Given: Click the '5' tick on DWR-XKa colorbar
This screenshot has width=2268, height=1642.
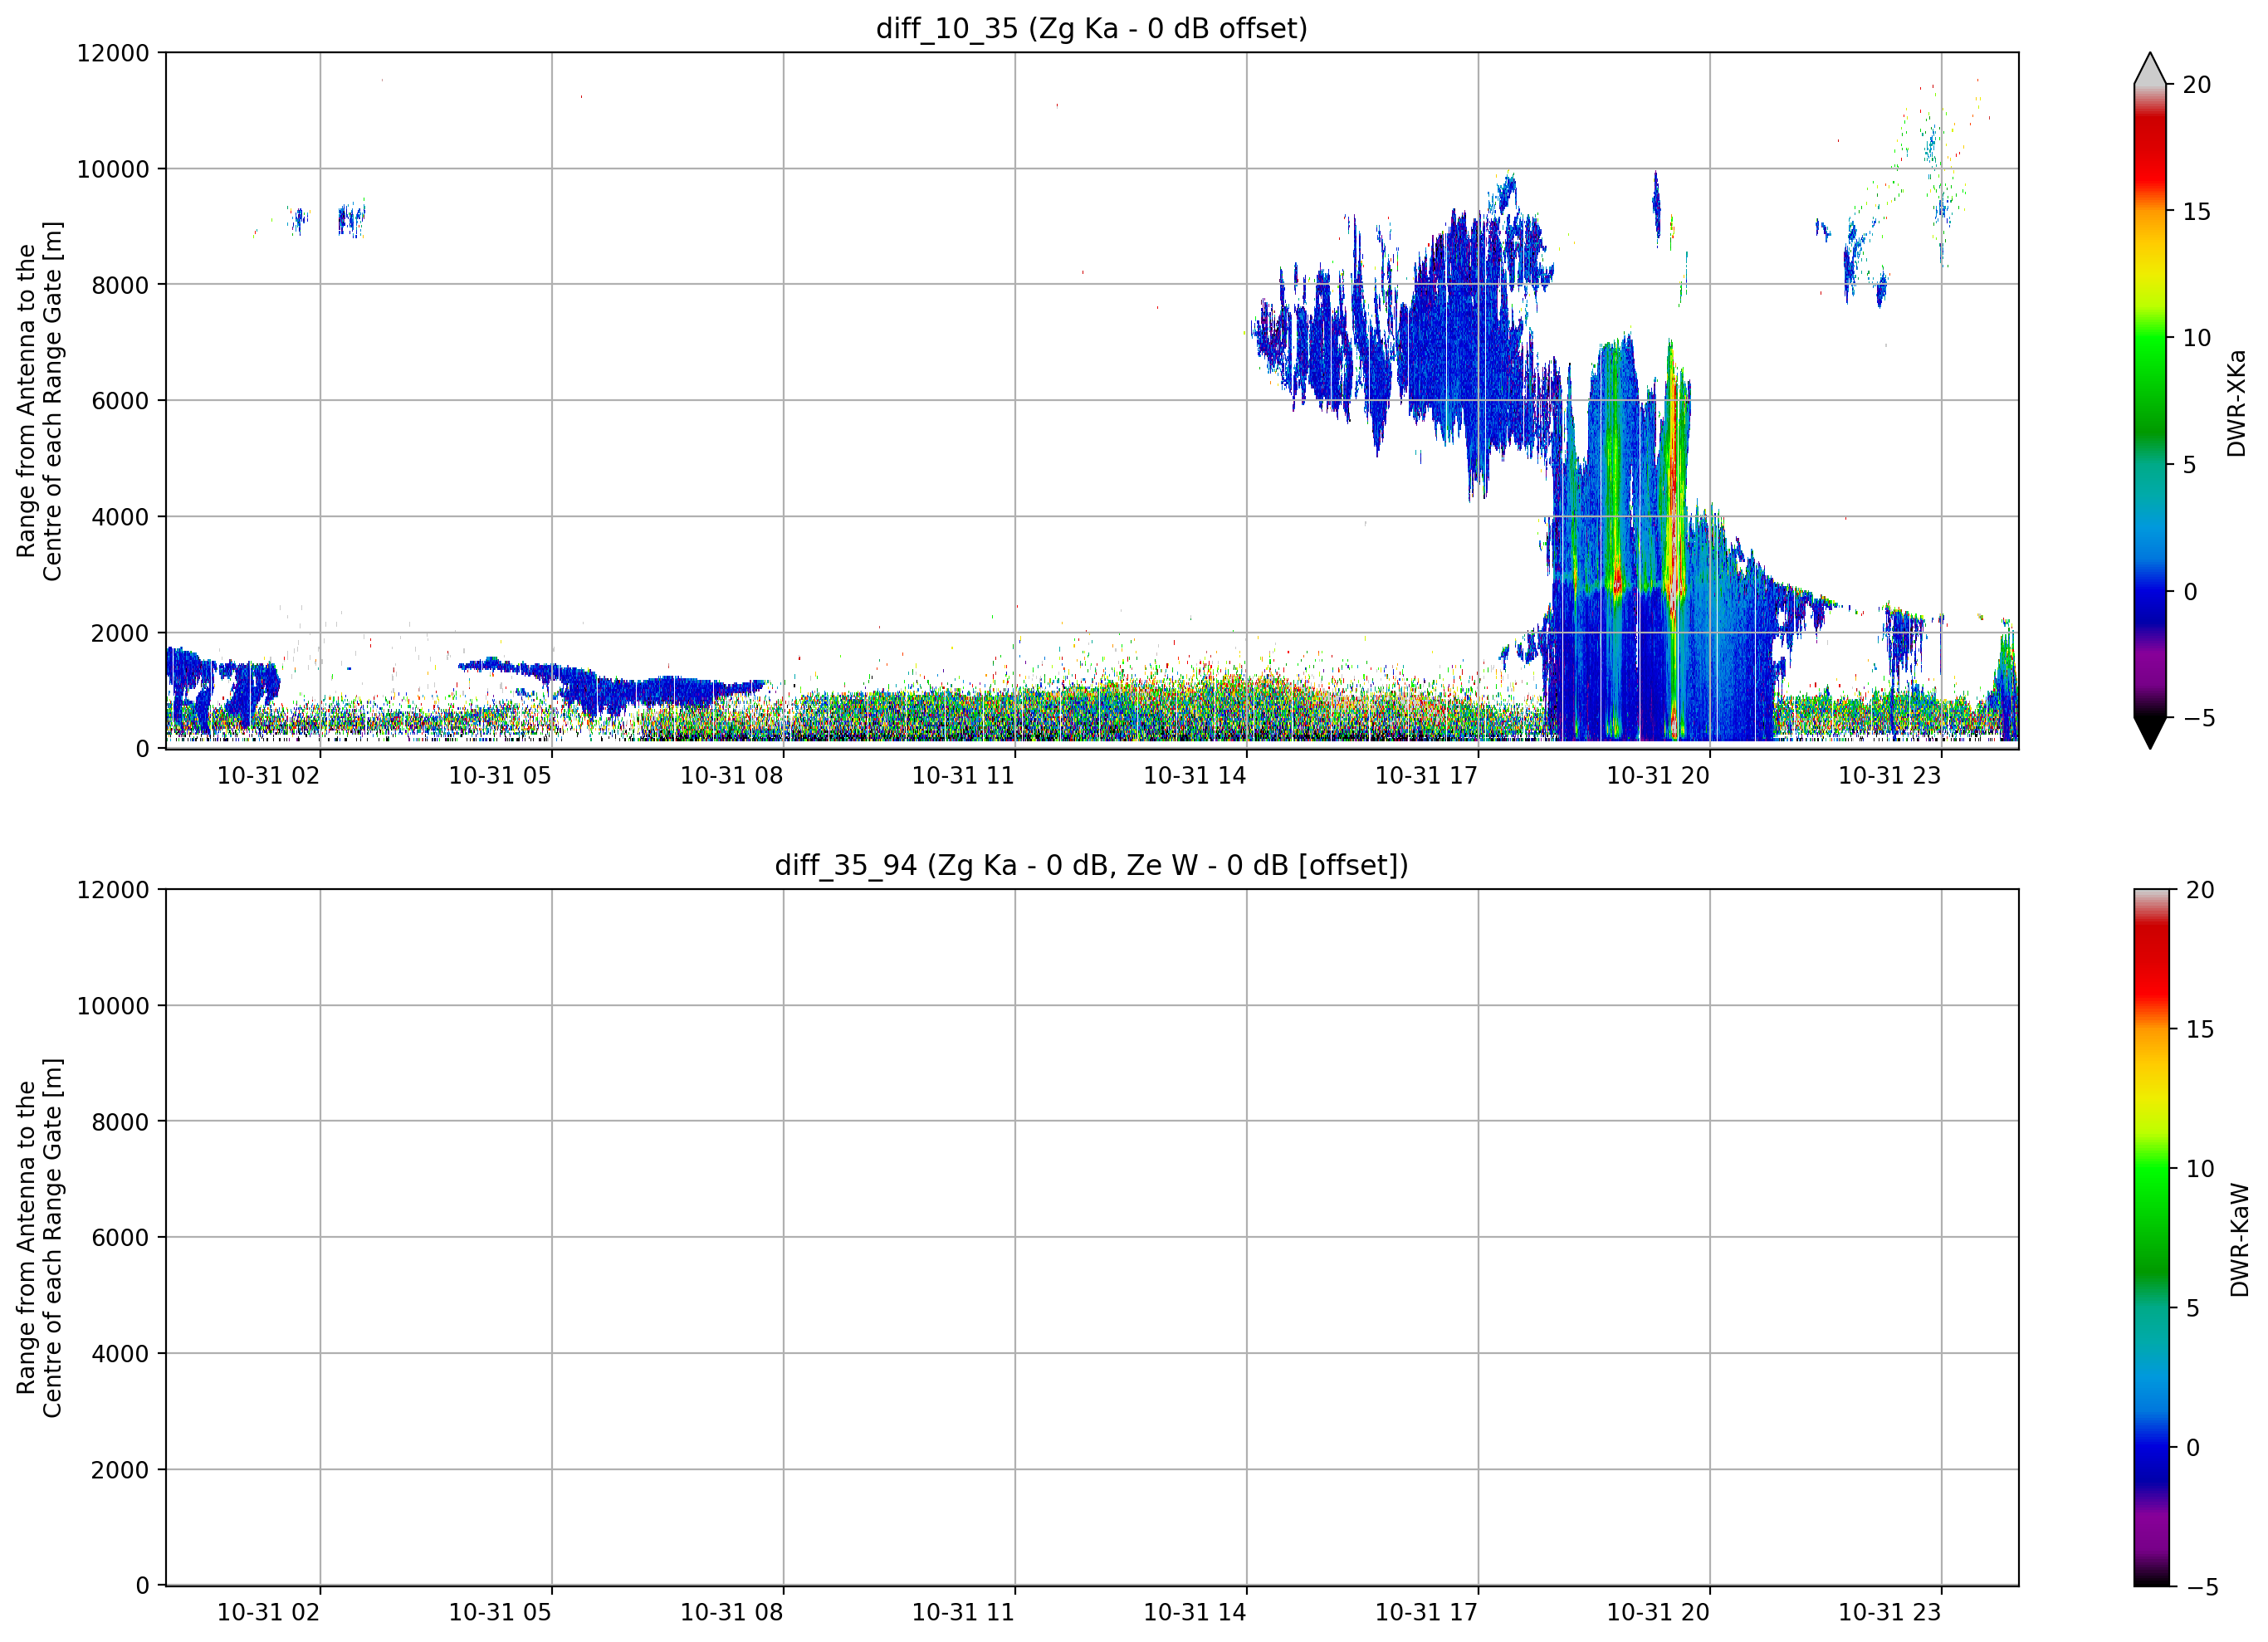Looking at the screenshot, I should click(2189, 465).
